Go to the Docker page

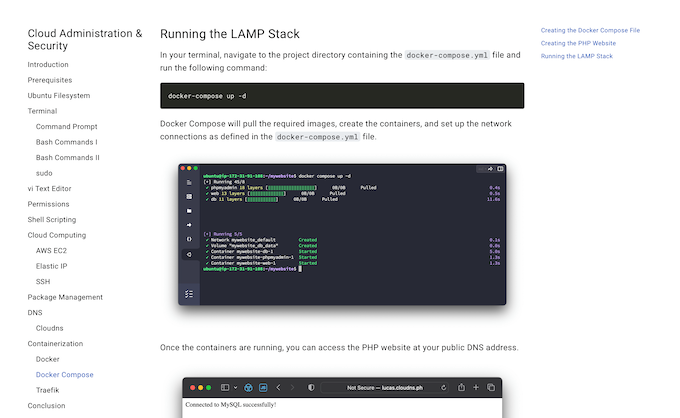[48, 359]
